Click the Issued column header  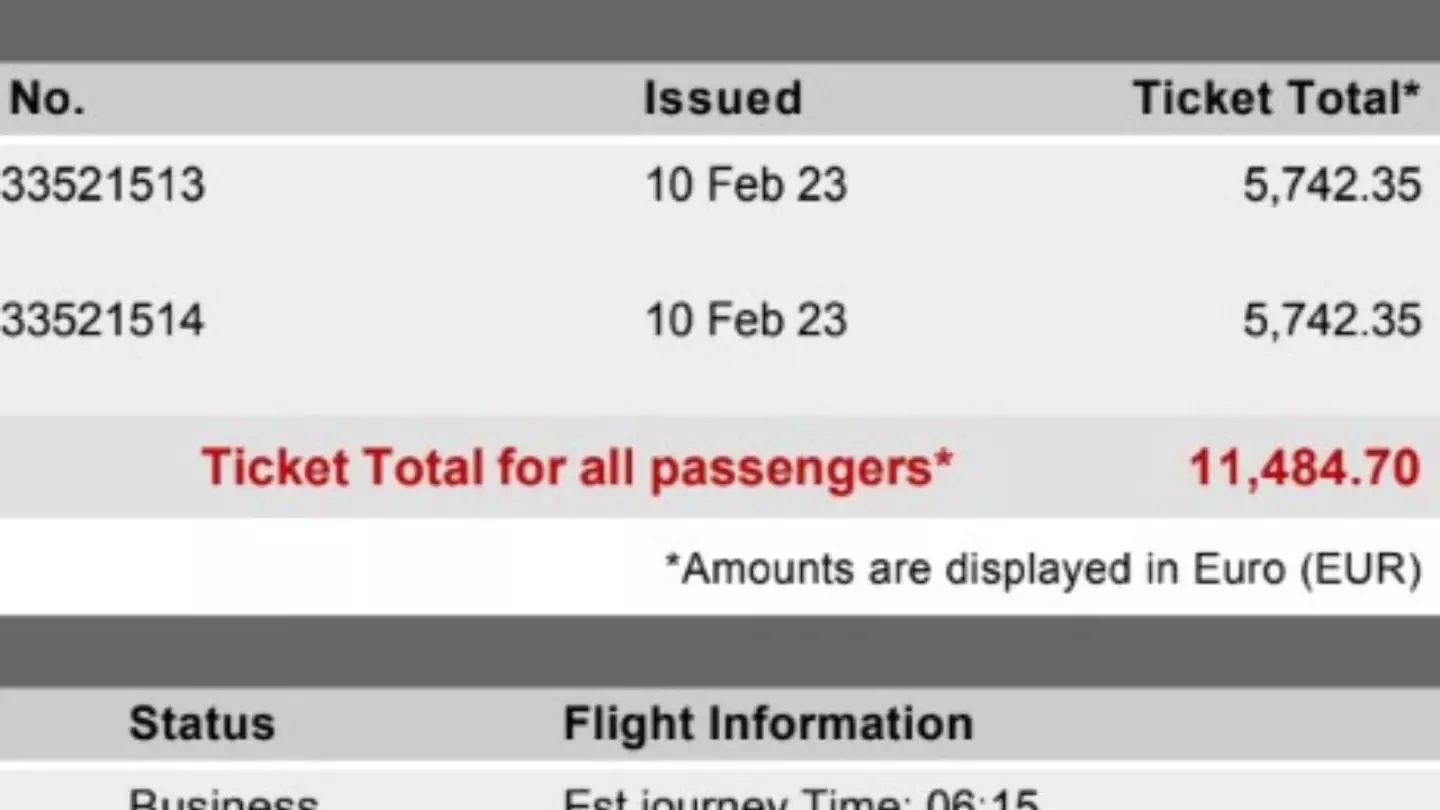tap(722, 99)
